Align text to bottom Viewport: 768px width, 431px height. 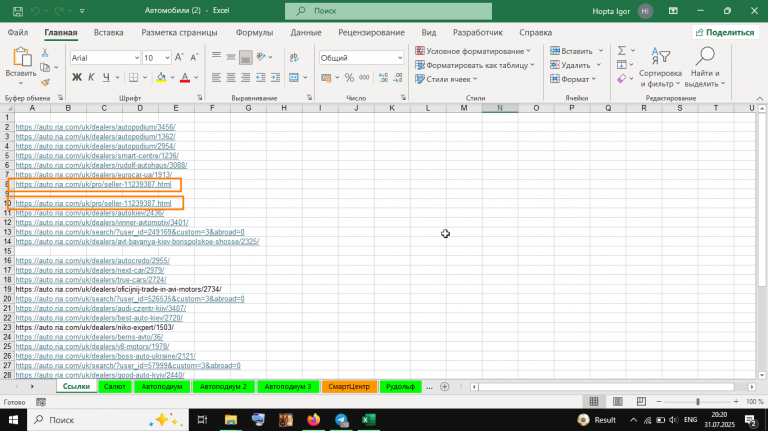tap(245, 57)
